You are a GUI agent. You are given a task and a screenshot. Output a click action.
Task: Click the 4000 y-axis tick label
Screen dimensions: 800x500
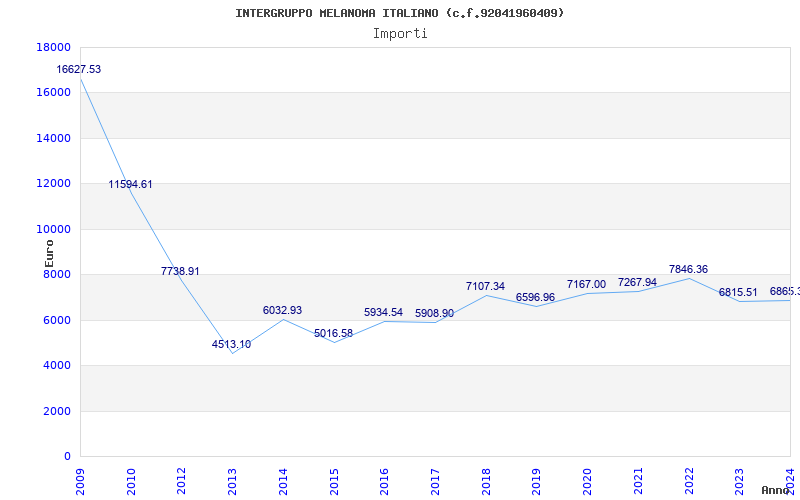(57, 366)
